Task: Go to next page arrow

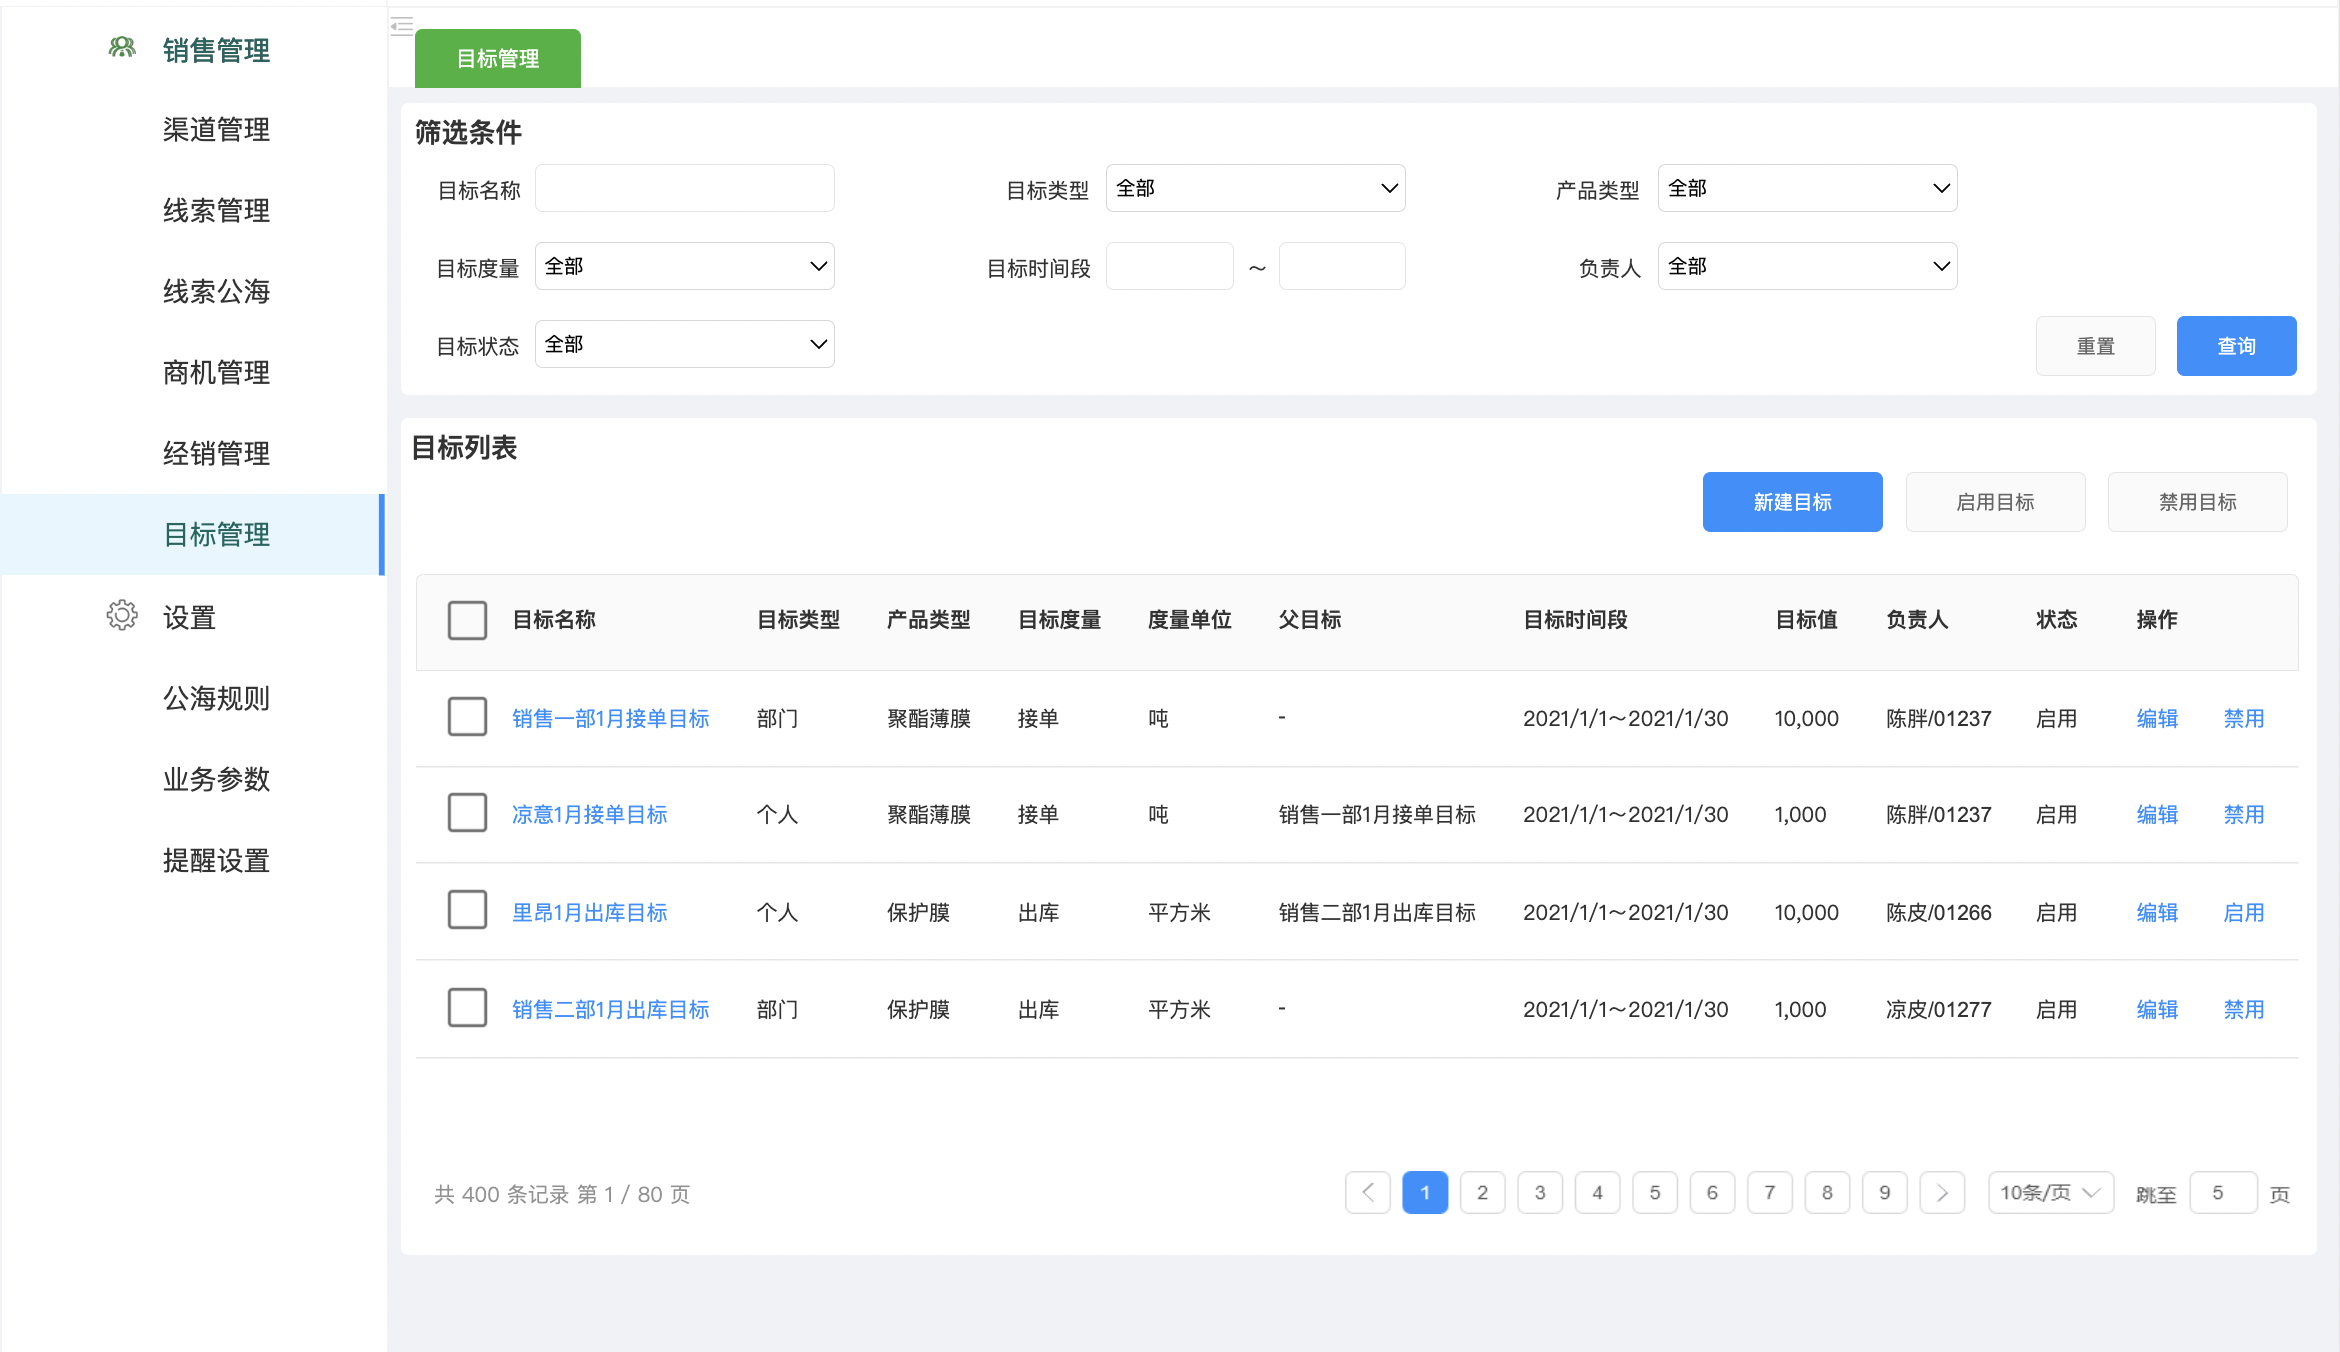Action: [x=1942, y=1192]
